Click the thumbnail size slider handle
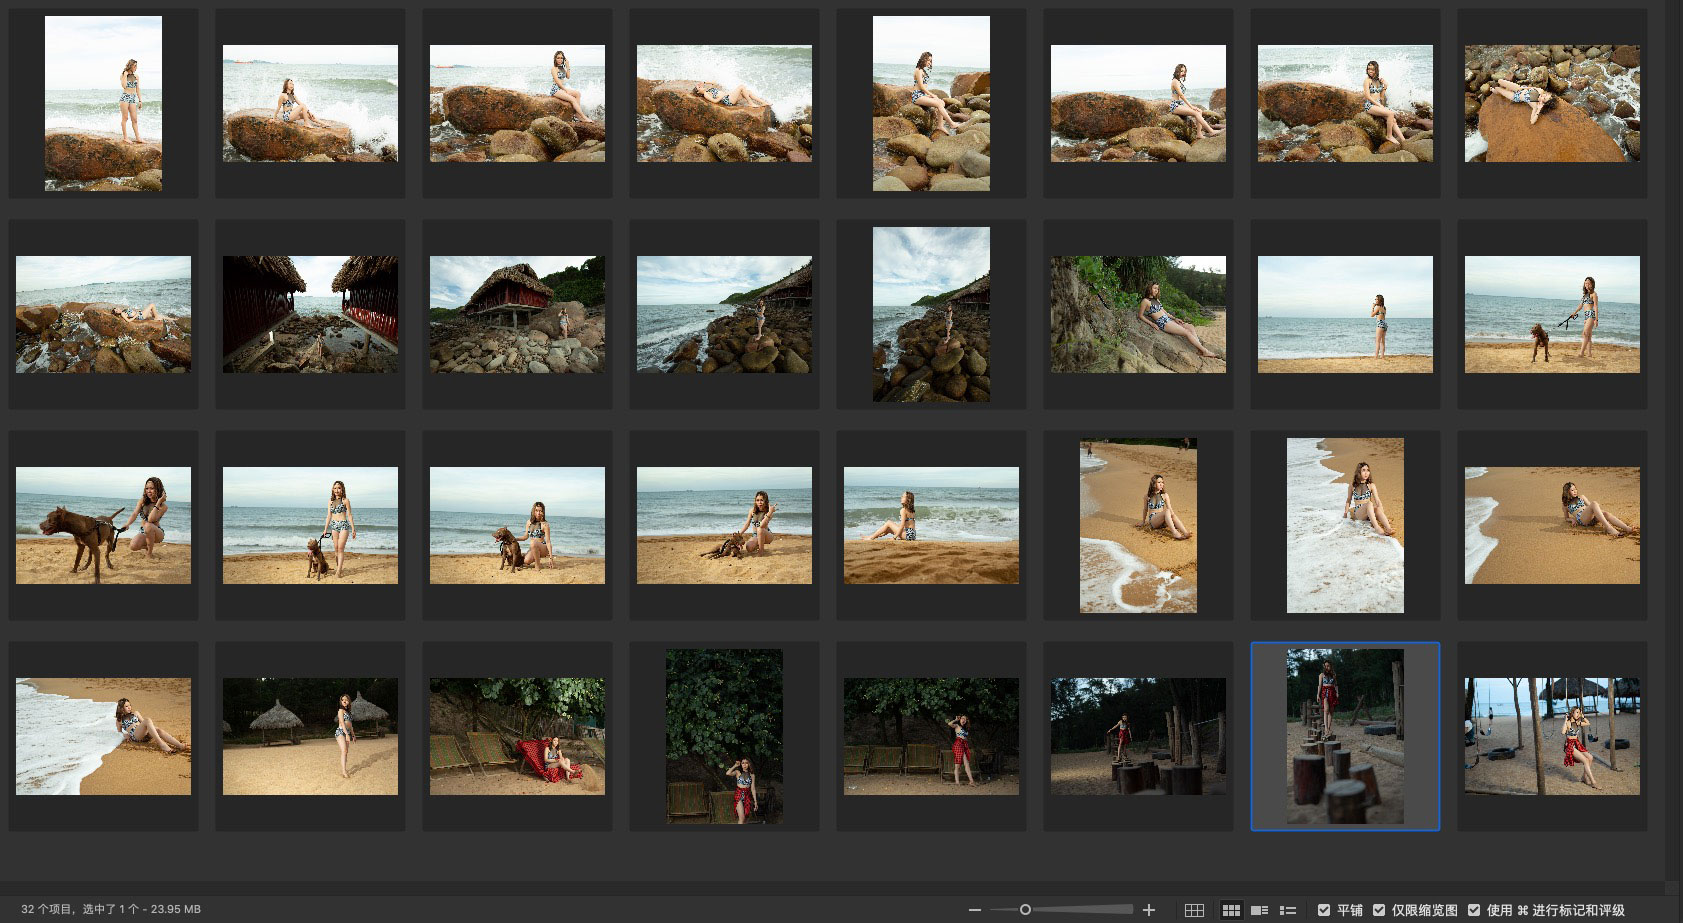The image size is (1683, 923). [1025, 910]
